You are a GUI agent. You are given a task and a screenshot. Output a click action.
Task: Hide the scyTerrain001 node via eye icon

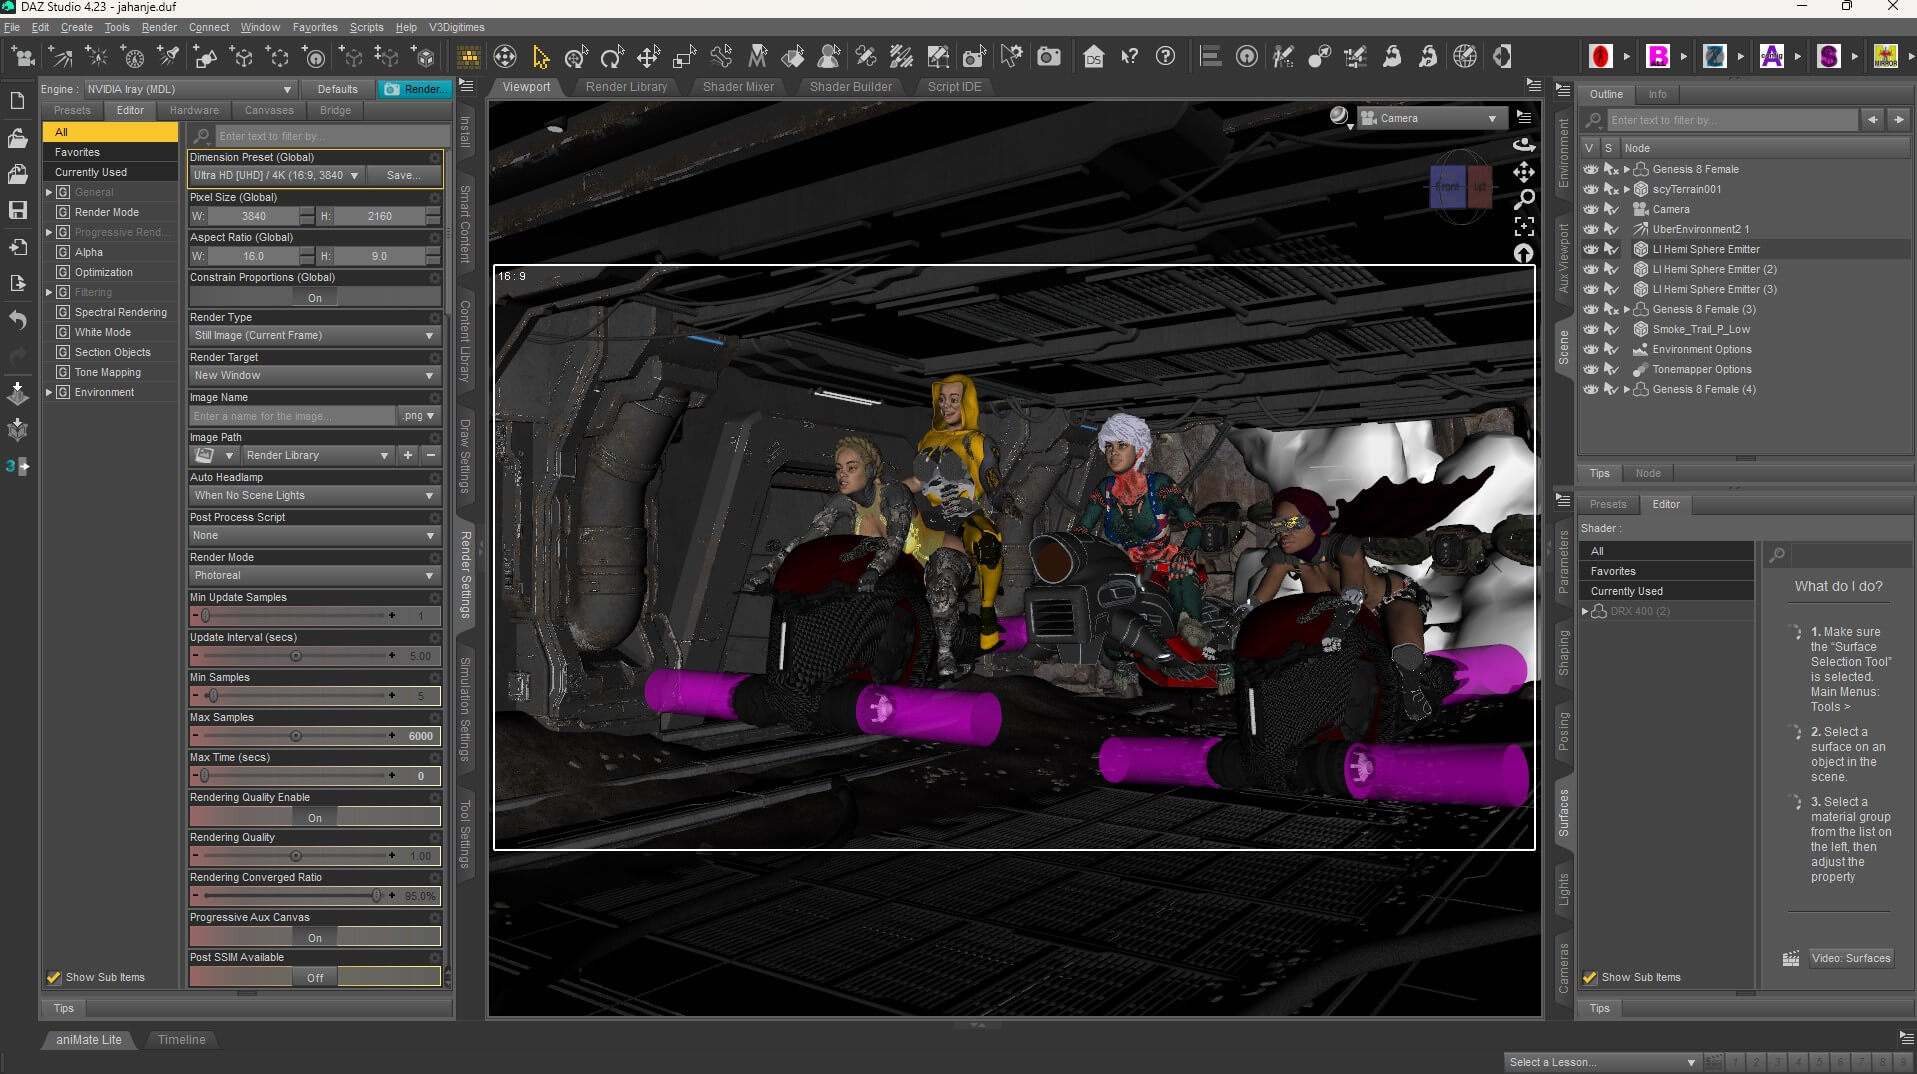(1590, 189)
